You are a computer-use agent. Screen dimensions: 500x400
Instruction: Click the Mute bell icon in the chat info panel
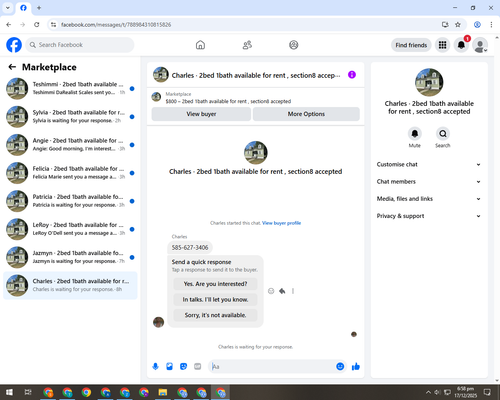tap(415, 134)
